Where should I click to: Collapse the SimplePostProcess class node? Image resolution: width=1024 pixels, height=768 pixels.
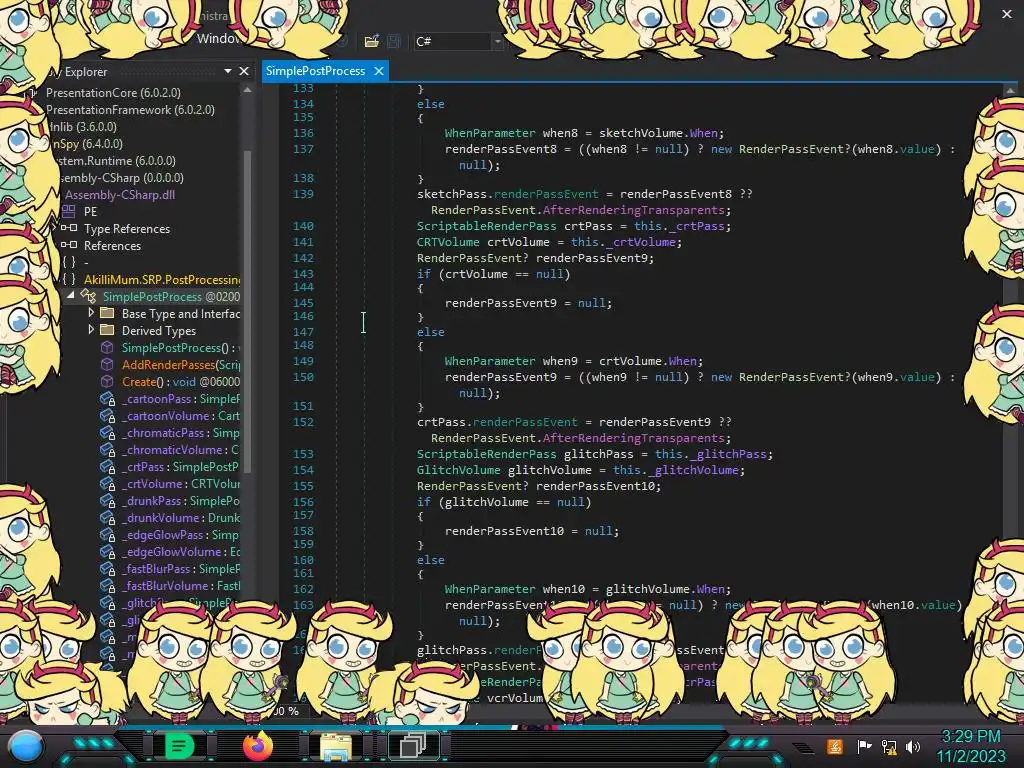pyautogui.click(x=71, y=295)
